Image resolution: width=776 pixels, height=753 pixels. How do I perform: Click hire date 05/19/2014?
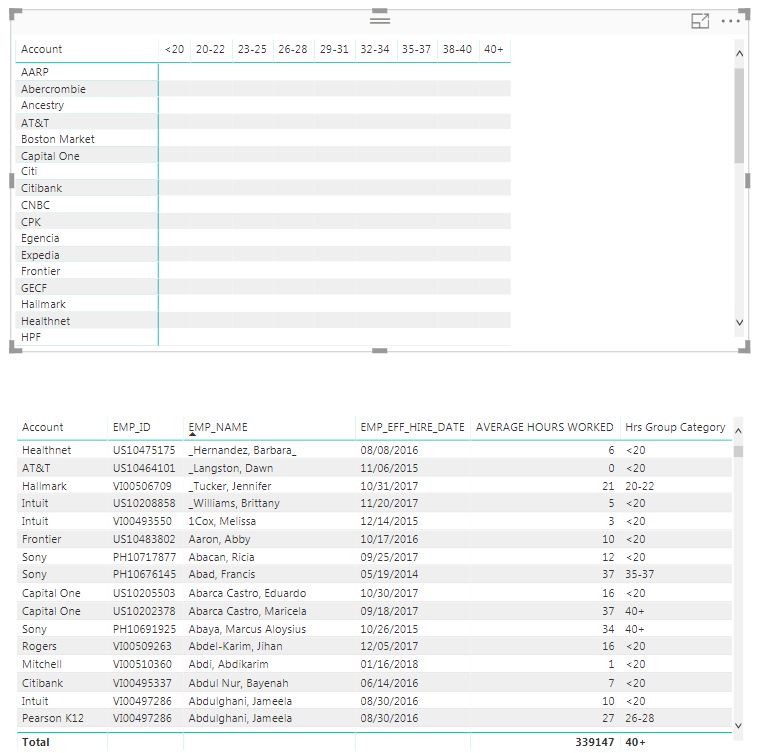[x=389, y=574]
